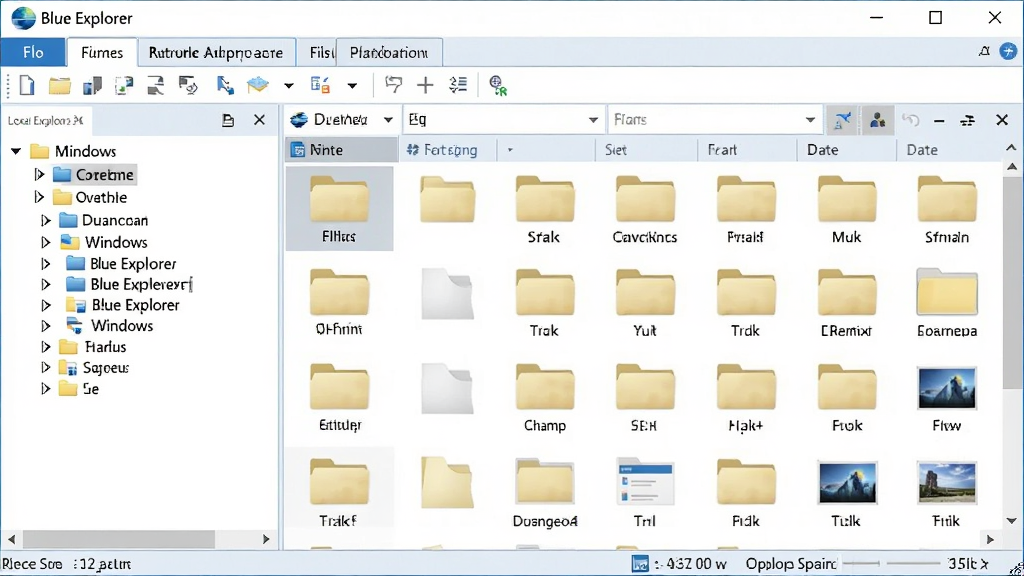Click the blue layered box toolbar icon
This screenshot has width=1024, height=576.
coord(258,85)
